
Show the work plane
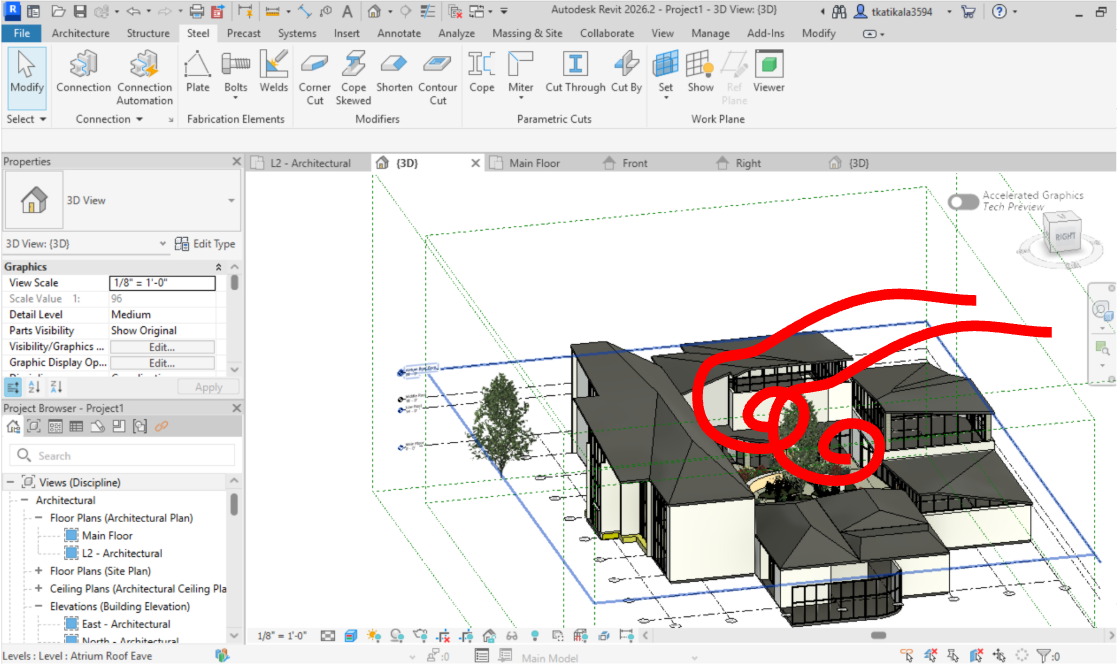click(700, 73)
